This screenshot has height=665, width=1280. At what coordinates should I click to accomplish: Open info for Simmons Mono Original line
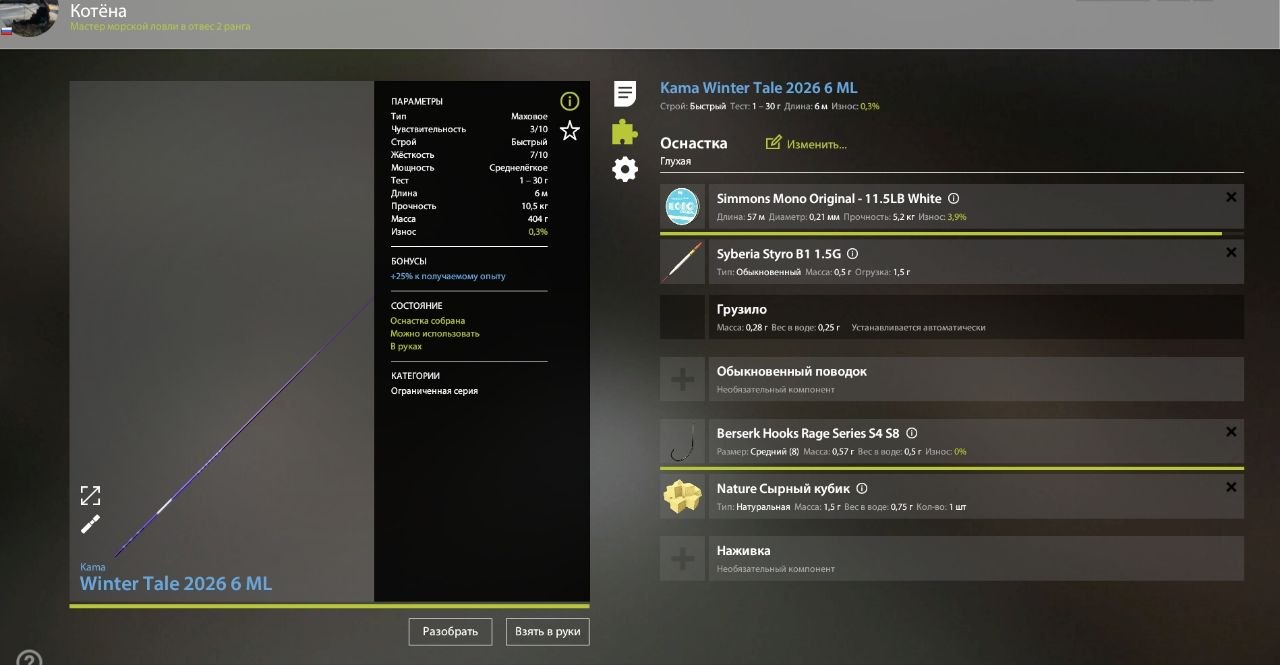(x=953, y=199)
